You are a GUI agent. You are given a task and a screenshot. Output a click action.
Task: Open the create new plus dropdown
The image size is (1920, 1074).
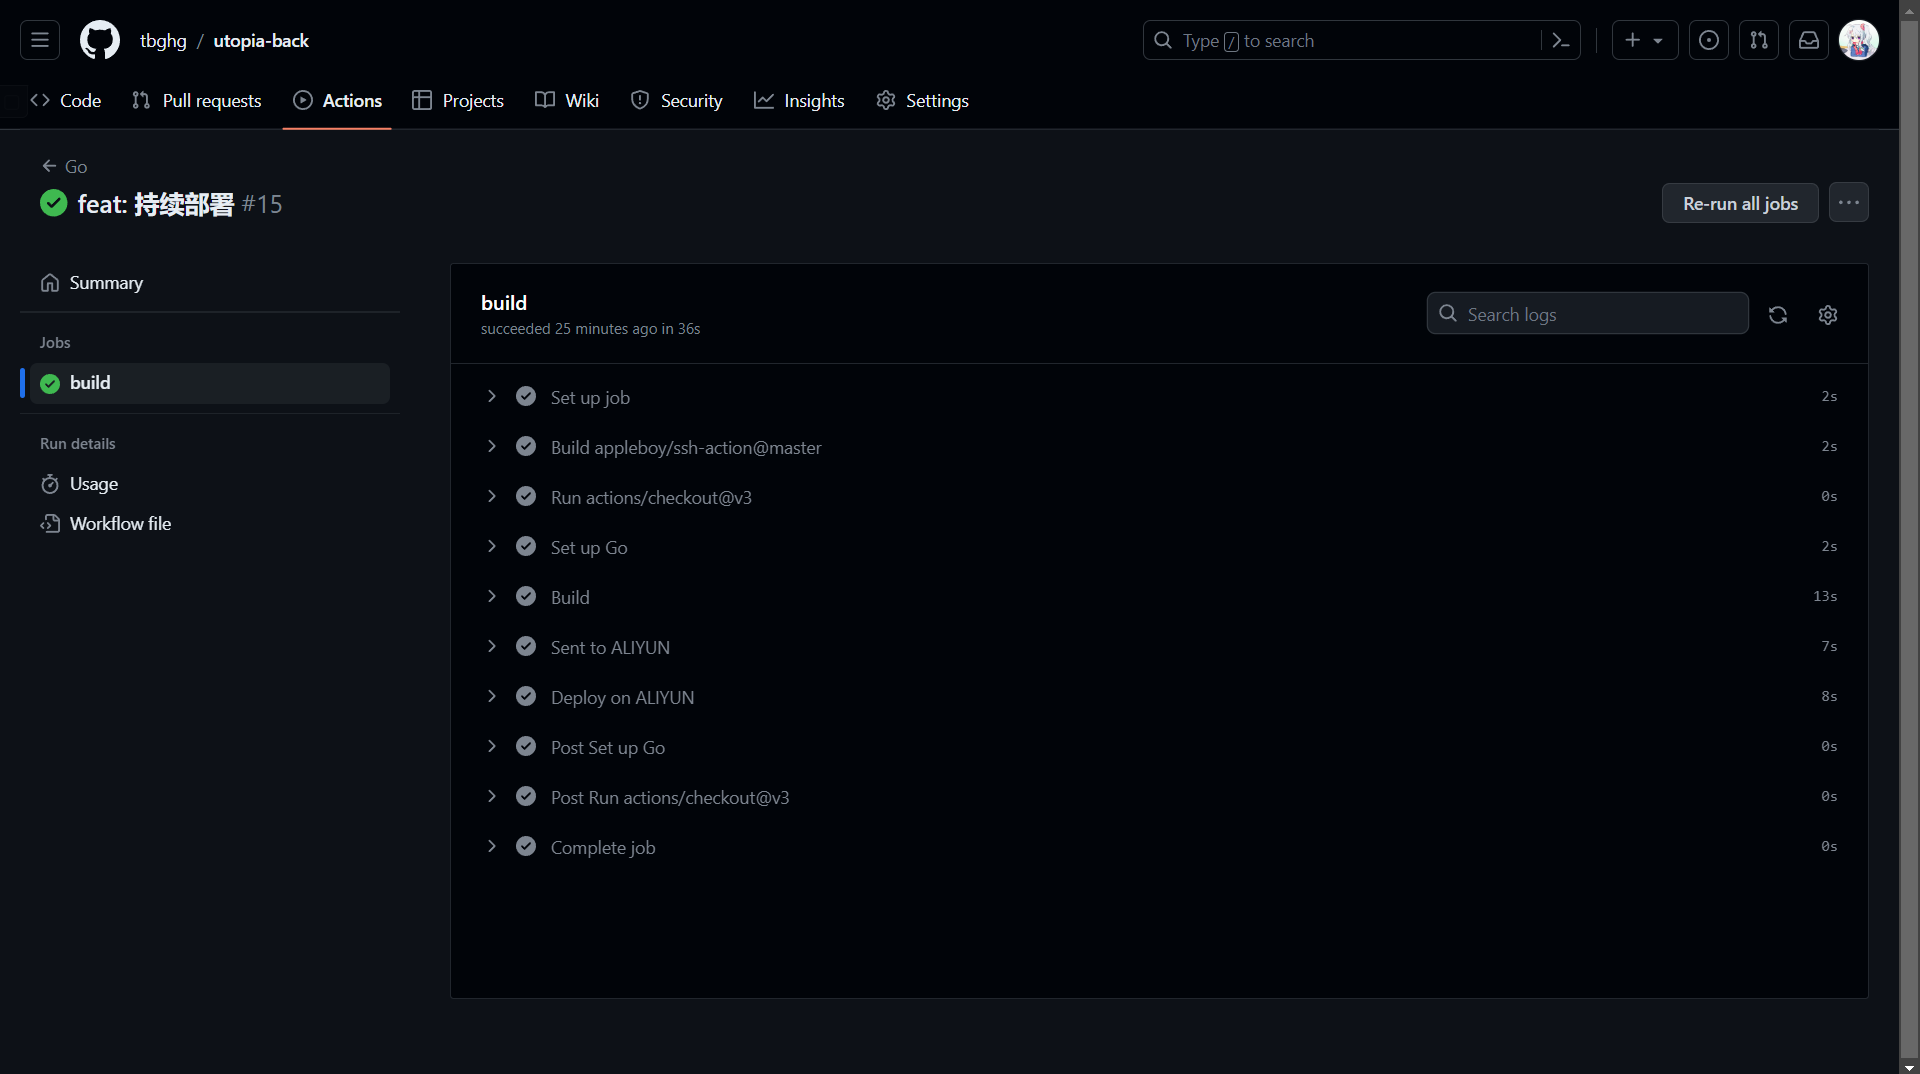coord(1644,41)
